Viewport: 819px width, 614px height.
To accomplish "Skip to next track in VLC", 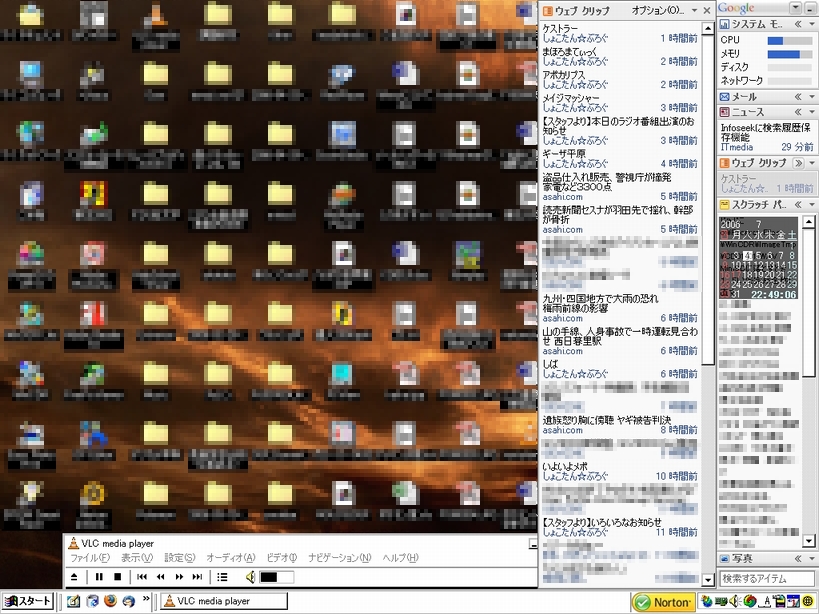I will (x=197, y=577).
